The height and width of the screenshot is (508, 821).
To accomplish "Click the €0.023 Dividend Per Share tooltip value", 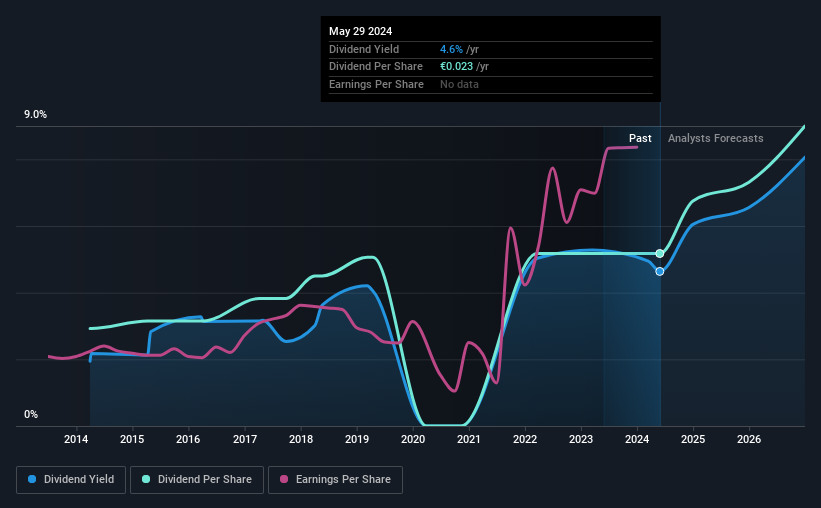I will [457, 67].
